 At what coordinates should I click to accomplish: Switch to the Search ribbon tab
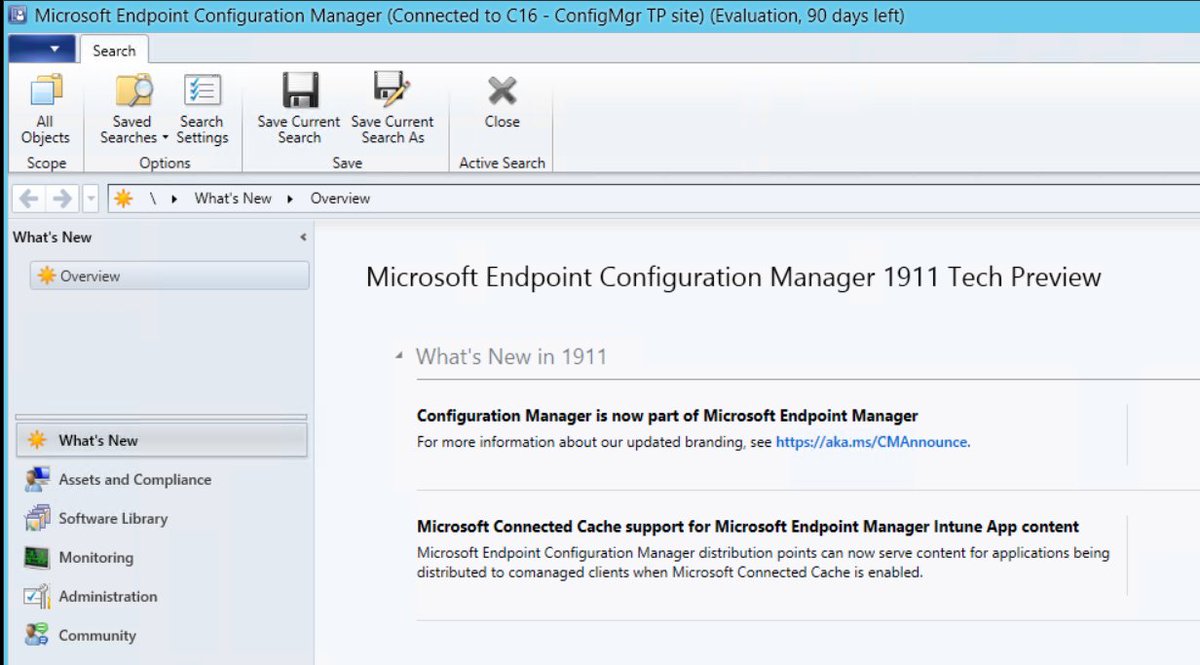coord(114,50)
